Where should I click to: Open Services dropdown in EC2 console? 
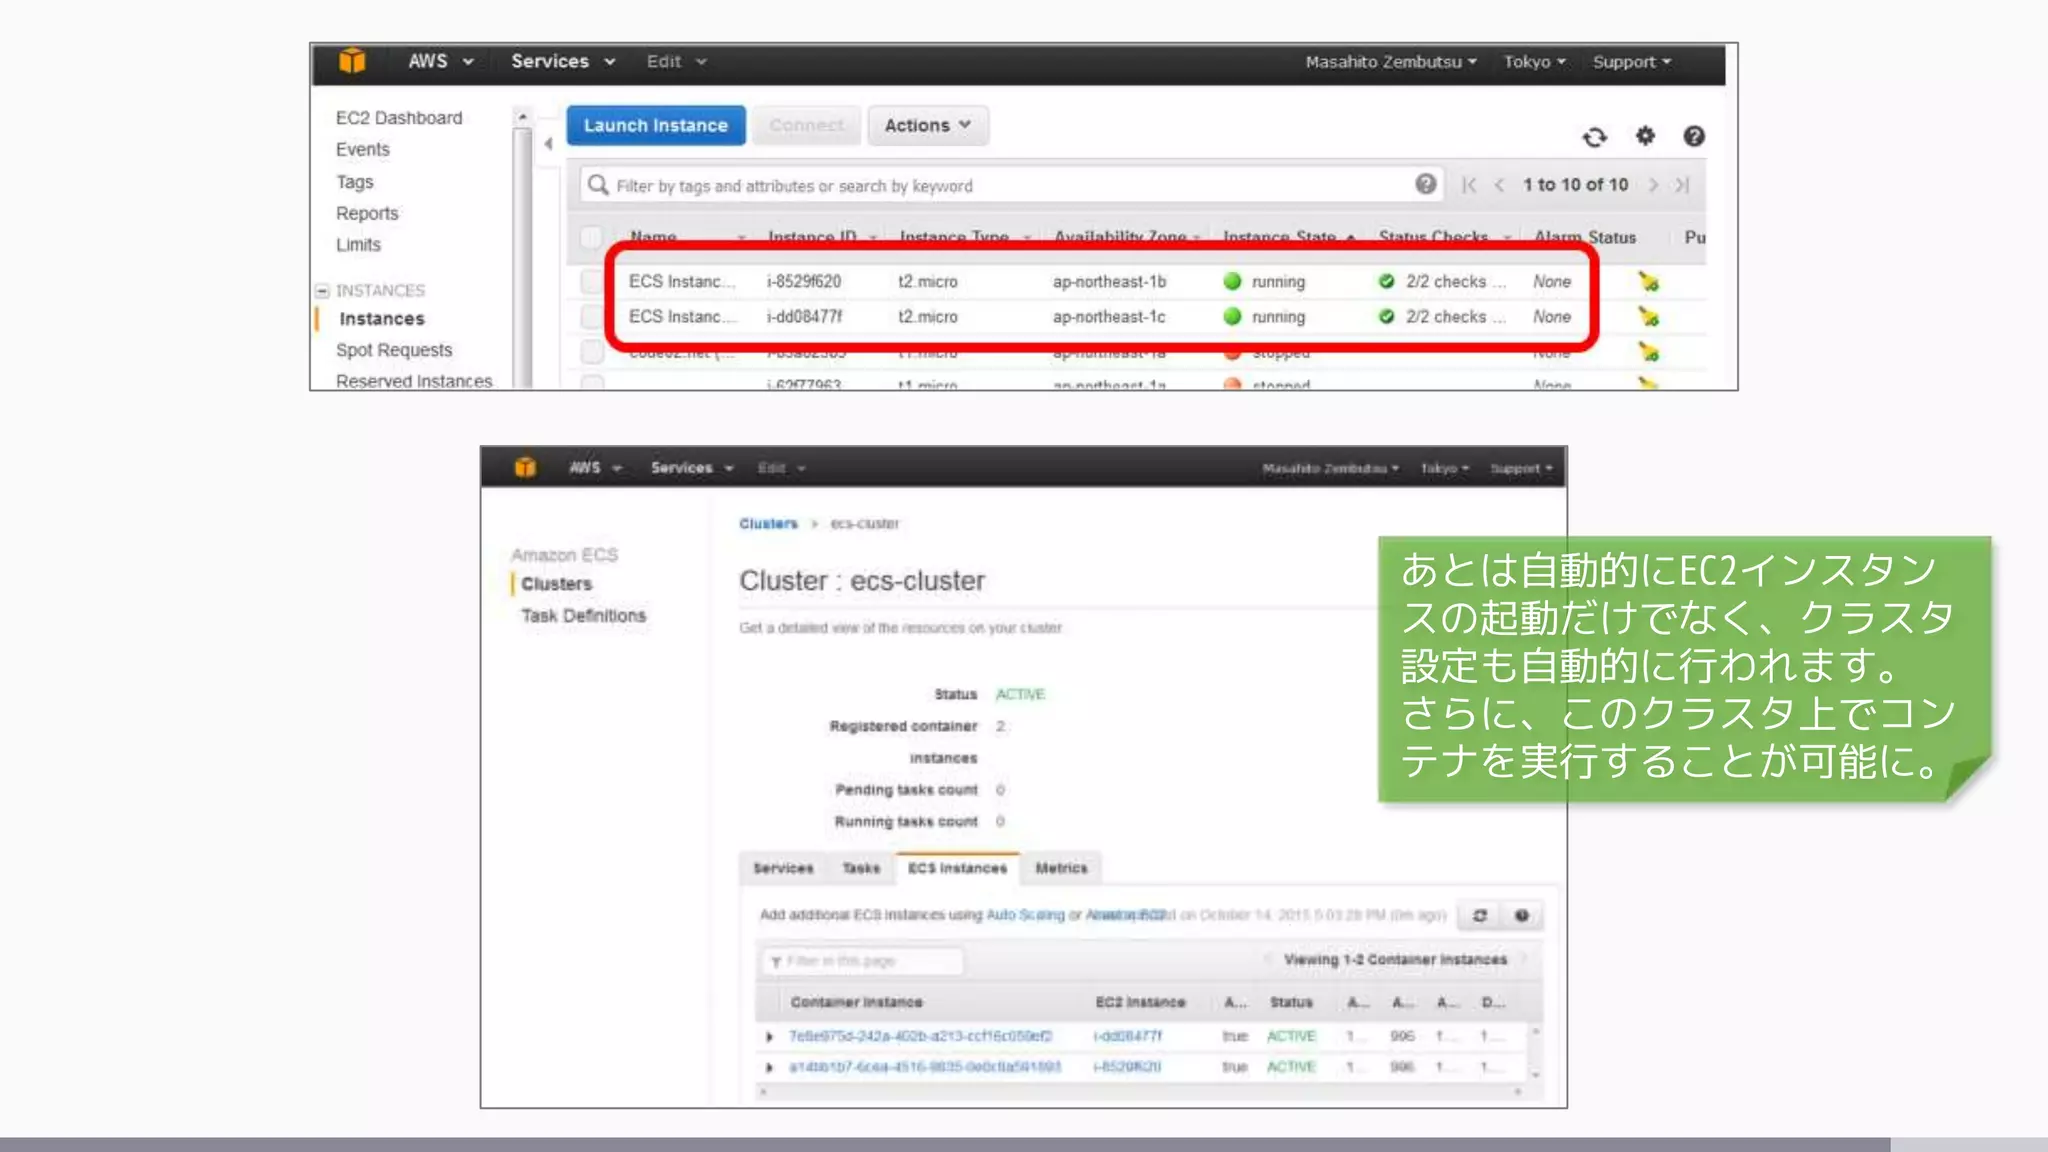563,61
